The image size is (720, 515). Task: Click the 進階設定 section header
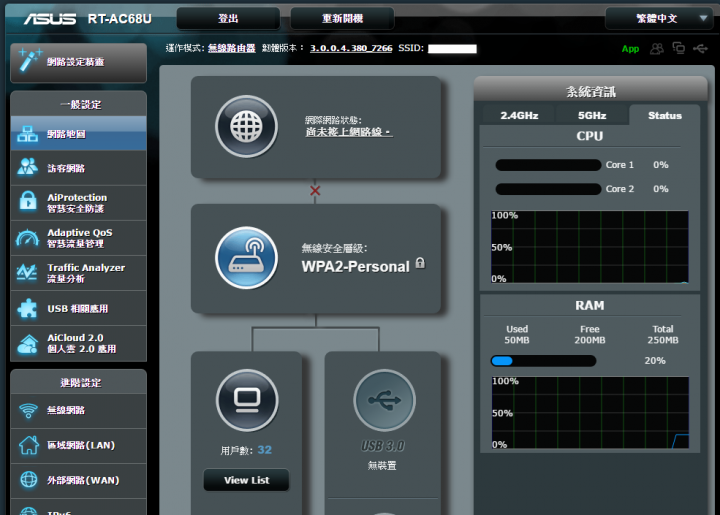80,383
